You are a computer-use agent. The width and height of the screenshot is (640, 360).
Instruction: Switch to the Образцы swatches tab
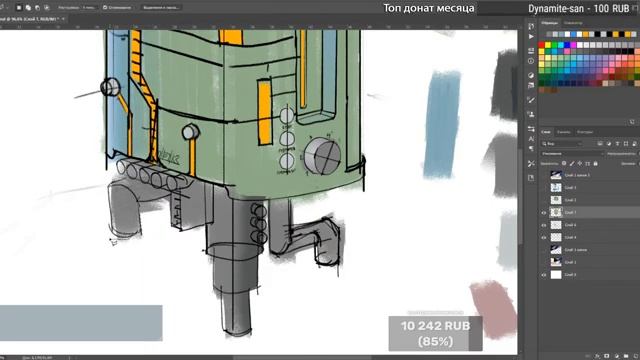549,23
